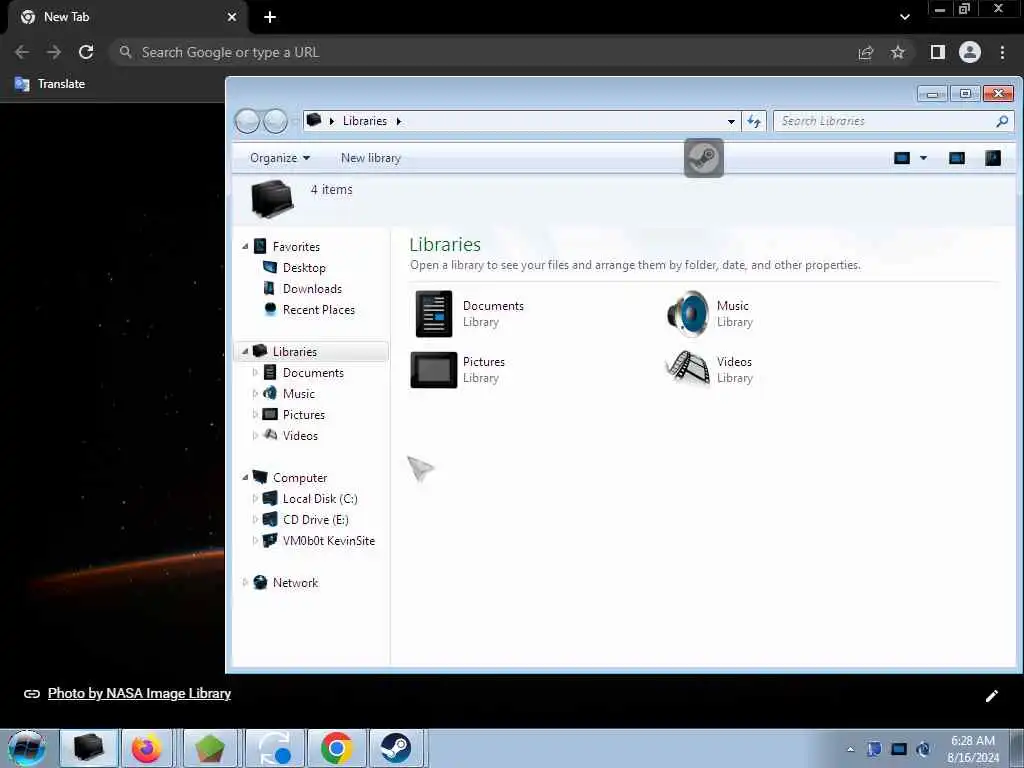Close the New Tab tab

pyautogui.click(x=232, y=17)
